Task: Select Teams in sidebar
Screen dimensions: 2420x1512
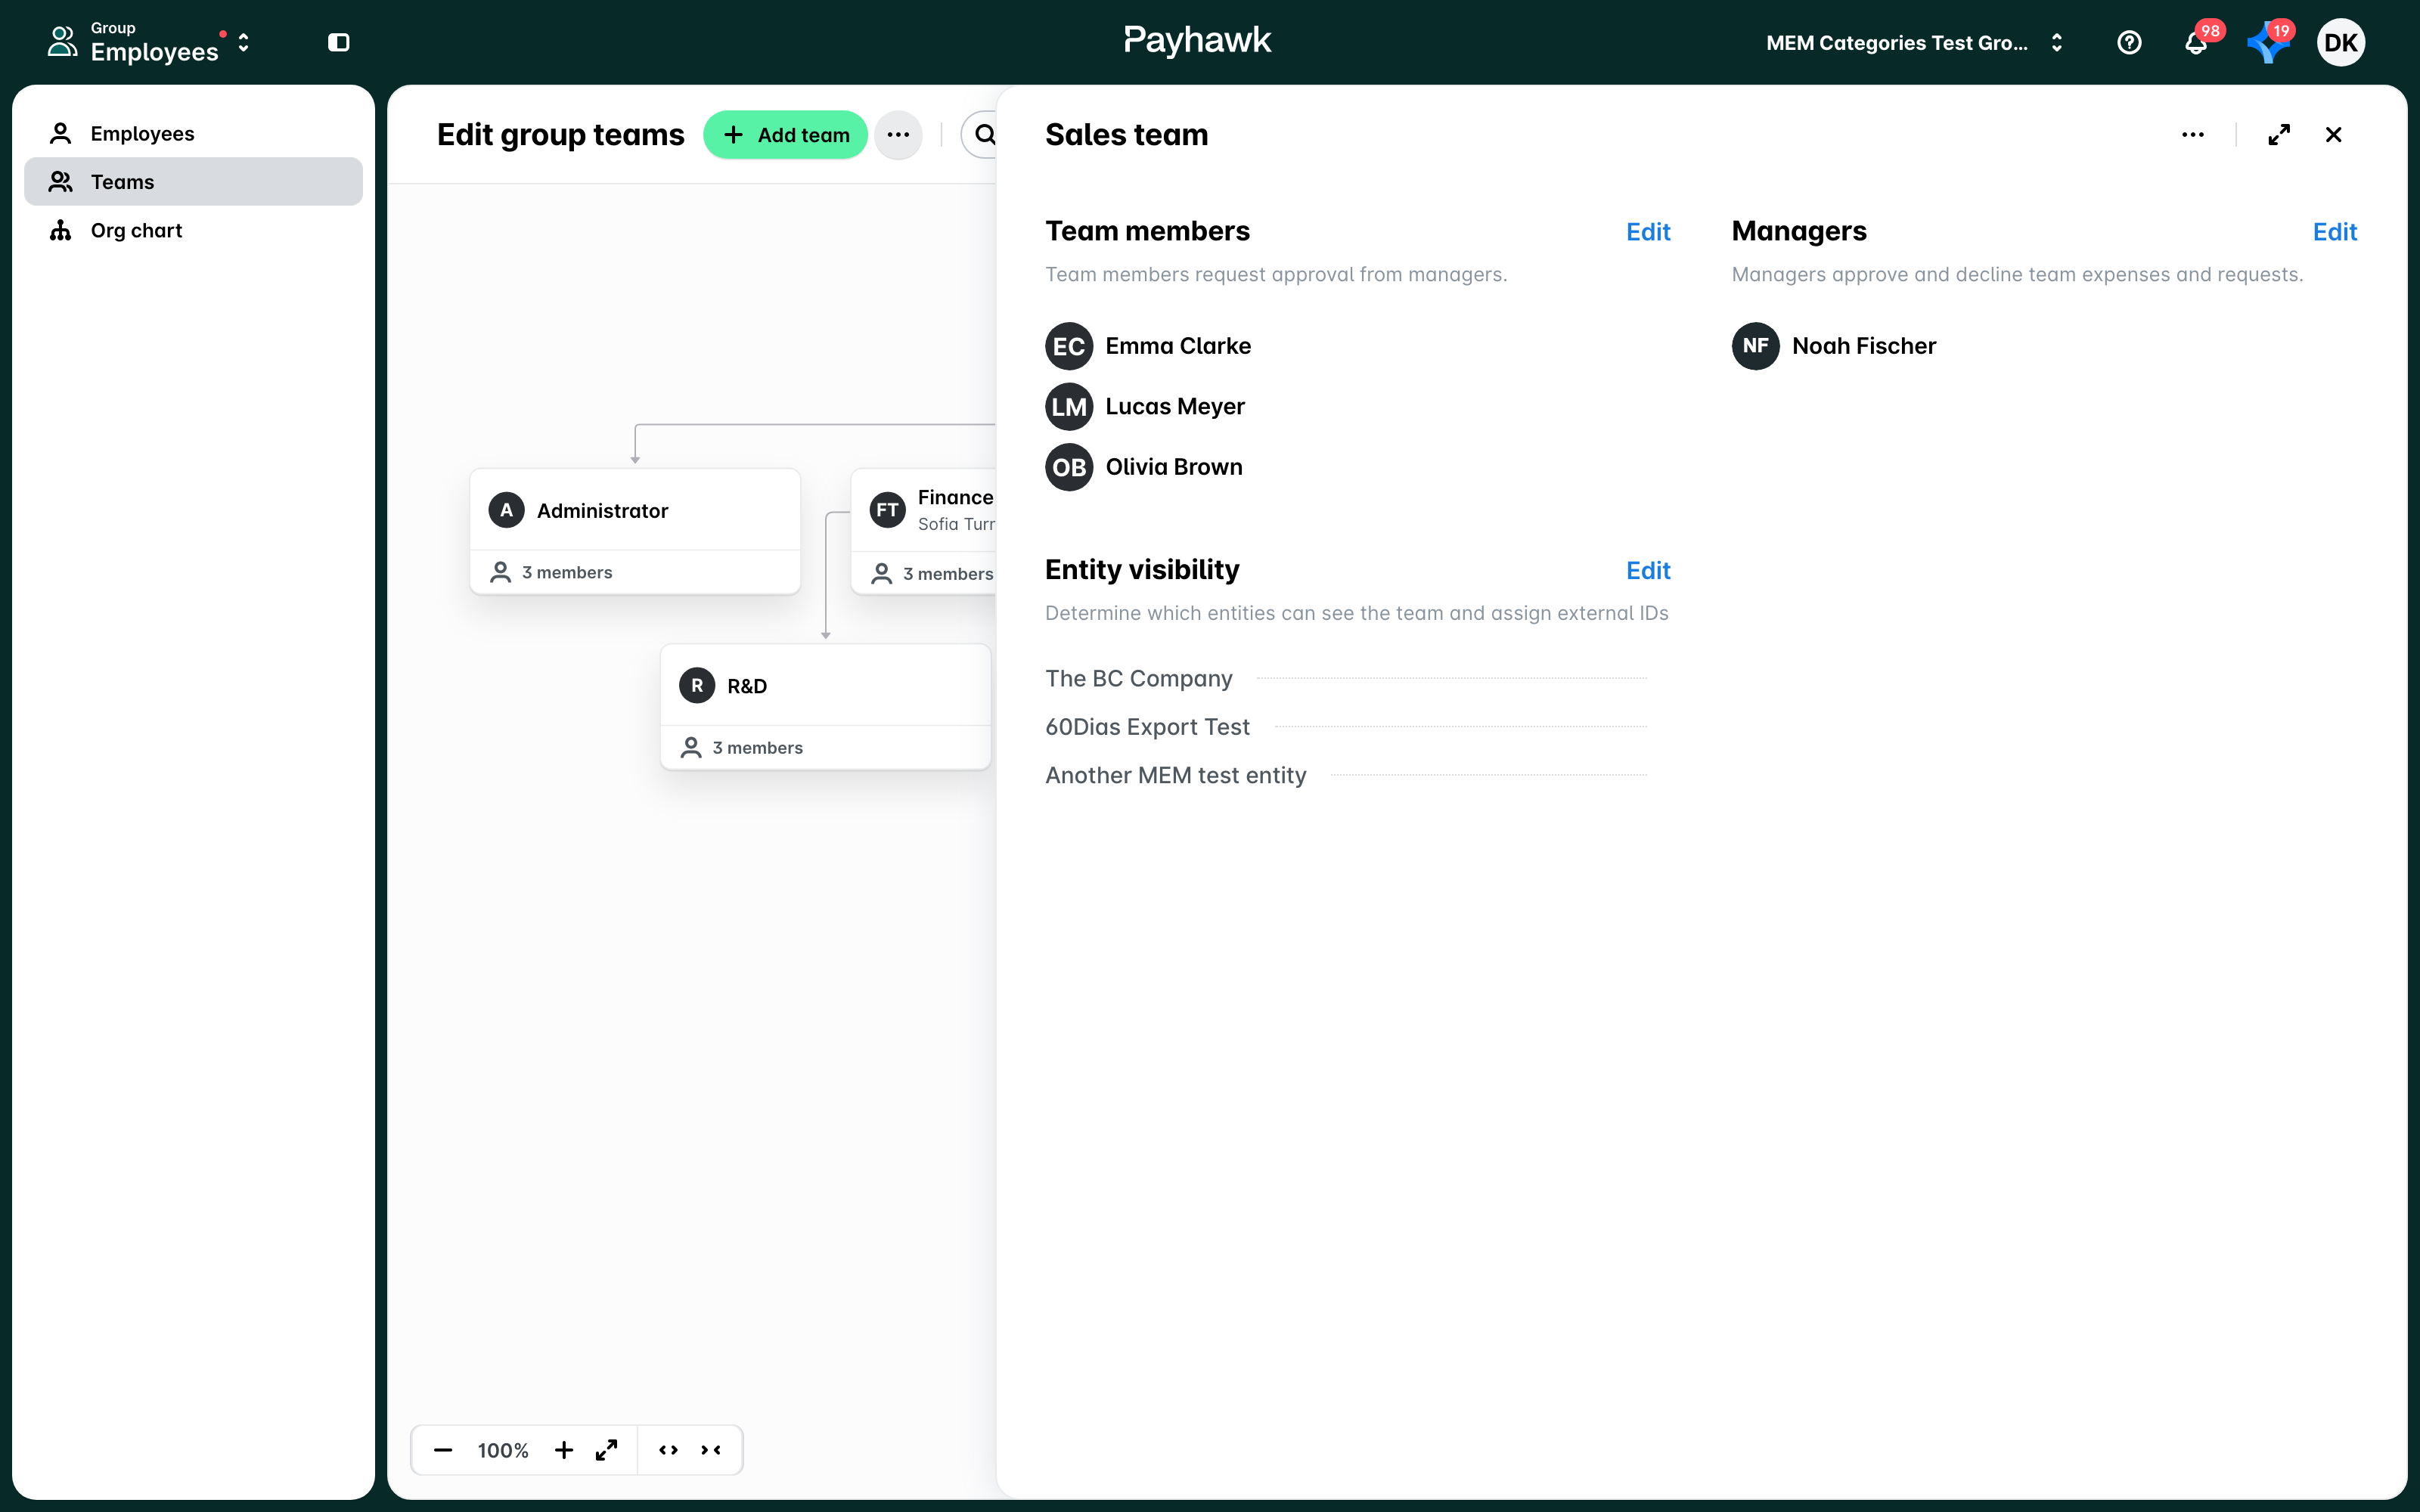Action: coord(193,181)
